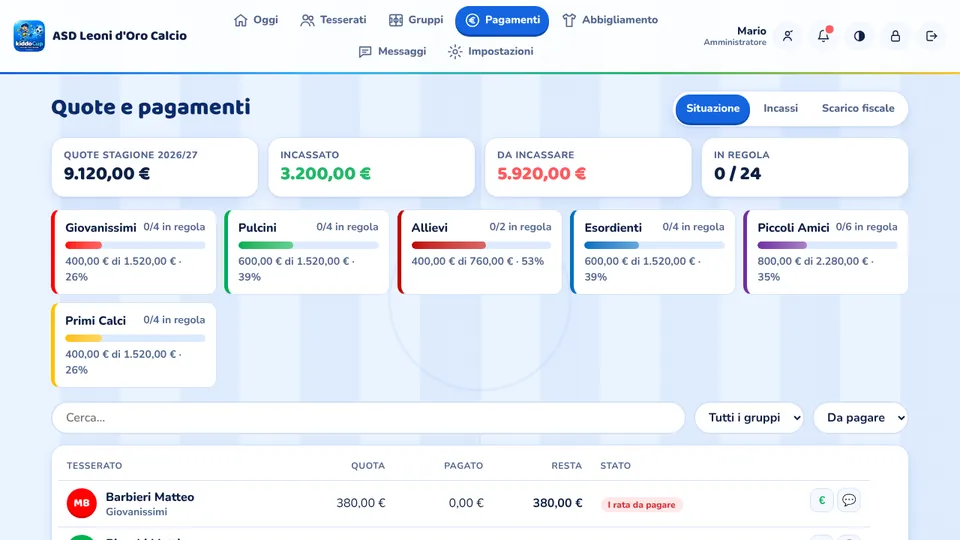Expand the Da pagare filter dropdown
The height and width of the screenshot is (540, 960).
pos(860,418)
